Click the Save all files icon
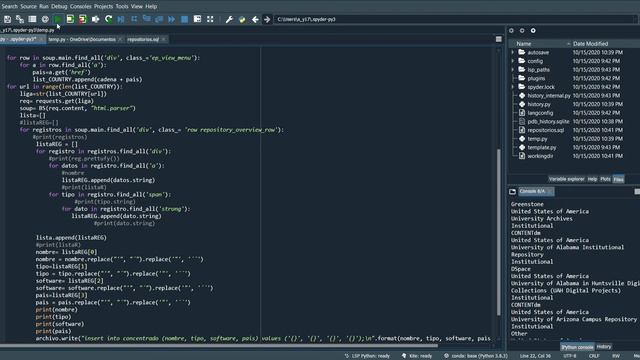The width and height of the screenshot is (640, 360). tap(20, 19)
